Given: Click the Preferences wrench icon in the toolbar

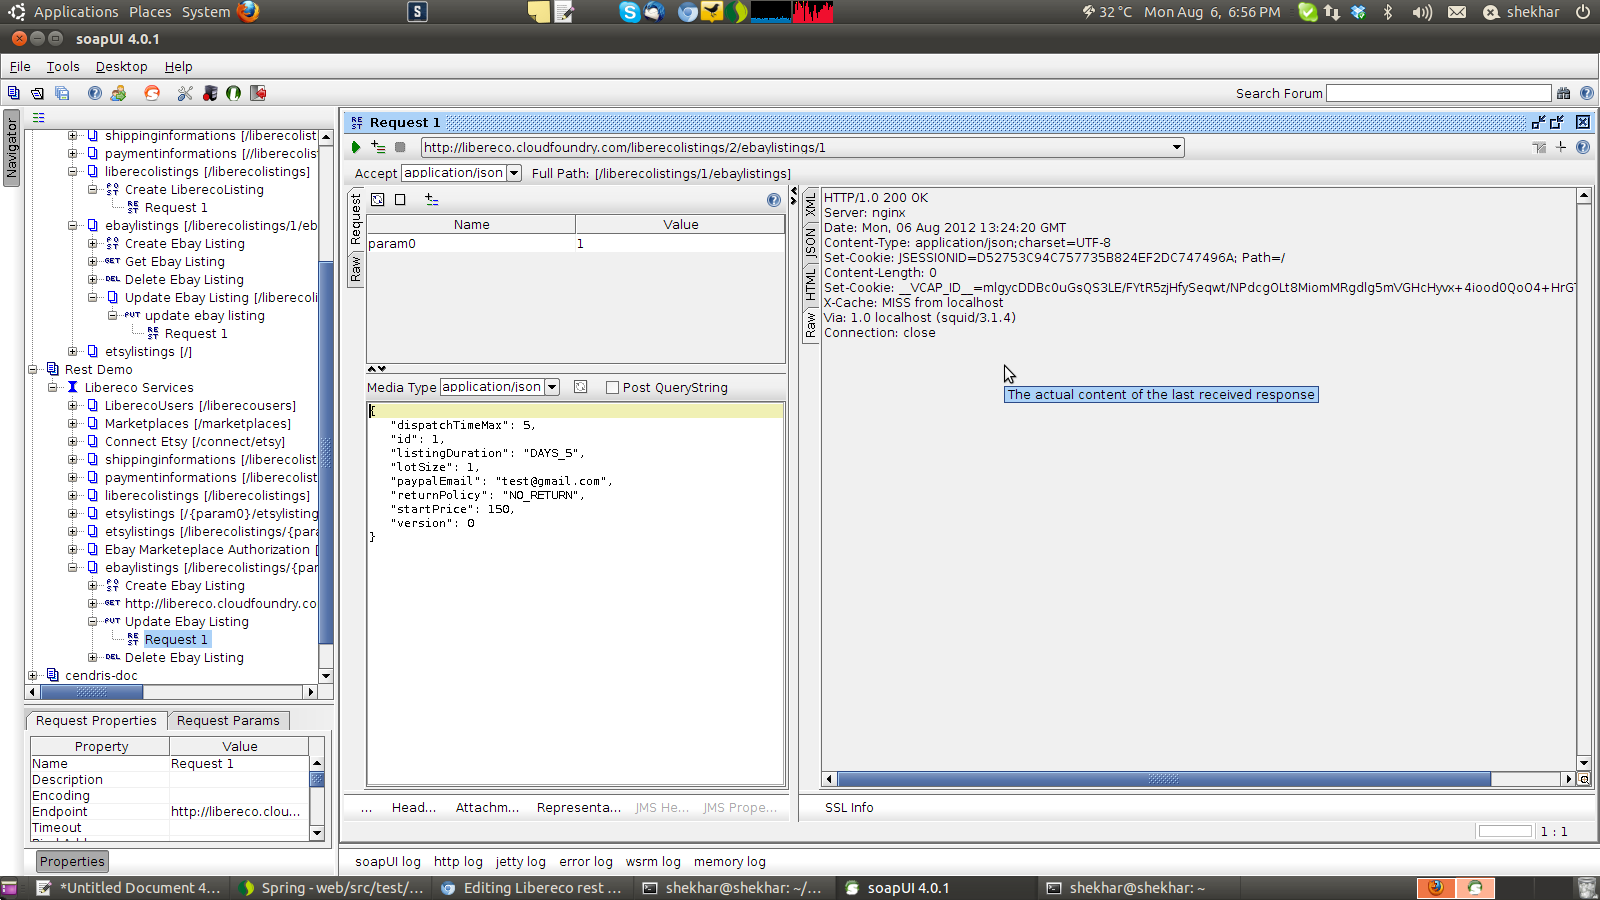Looking at the screenshot, I should point(185,93).
